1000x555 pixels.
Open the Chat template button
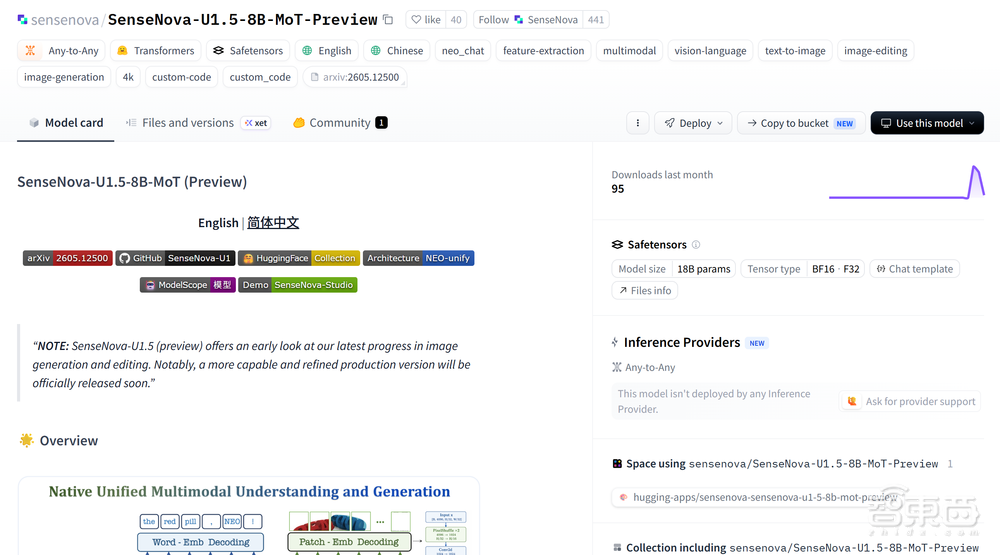[x=915, y=269]
